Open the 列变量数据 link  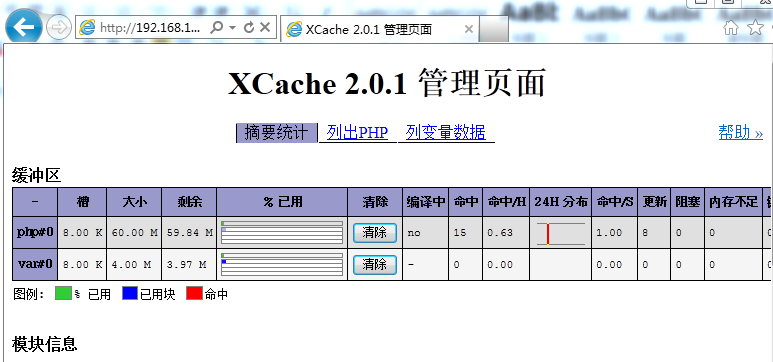(x=446, y=133)
